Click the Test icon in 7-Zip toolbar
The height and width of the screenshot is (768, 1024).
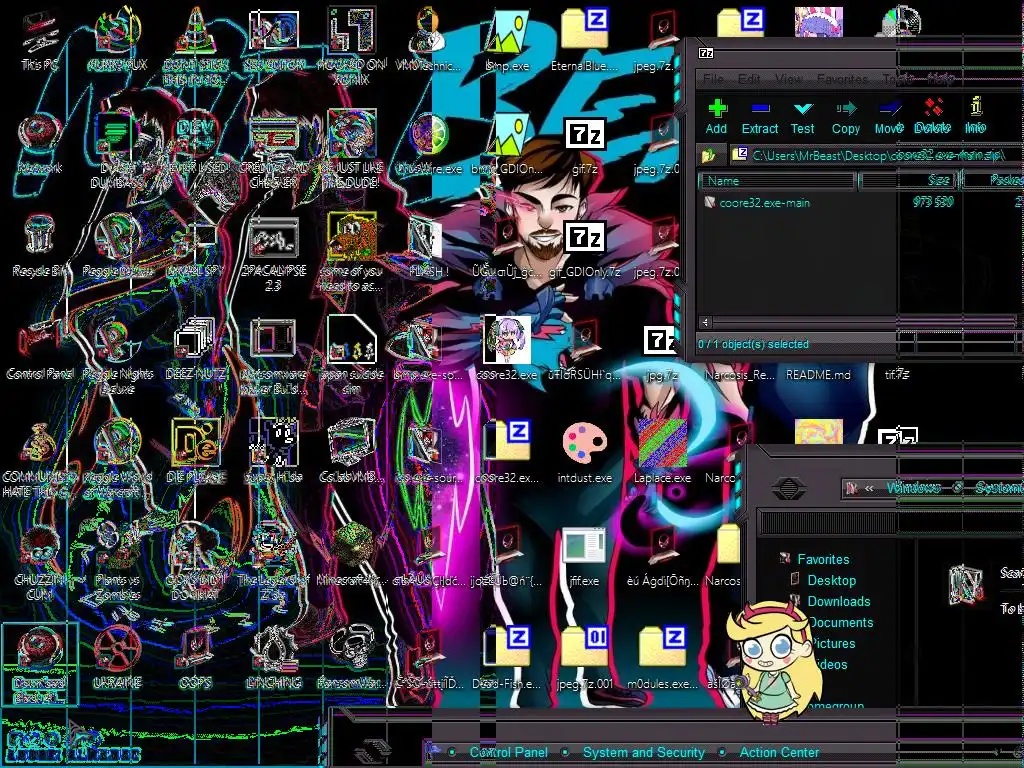pos(803,108)
